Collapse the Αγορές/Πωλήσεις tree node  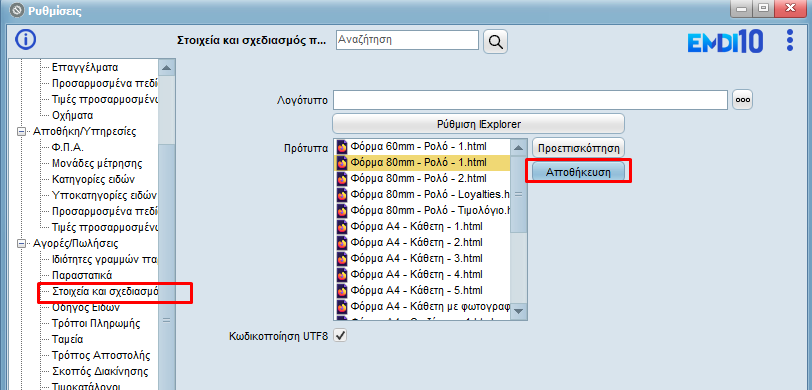pyautogui.click(x=22, y=243)
